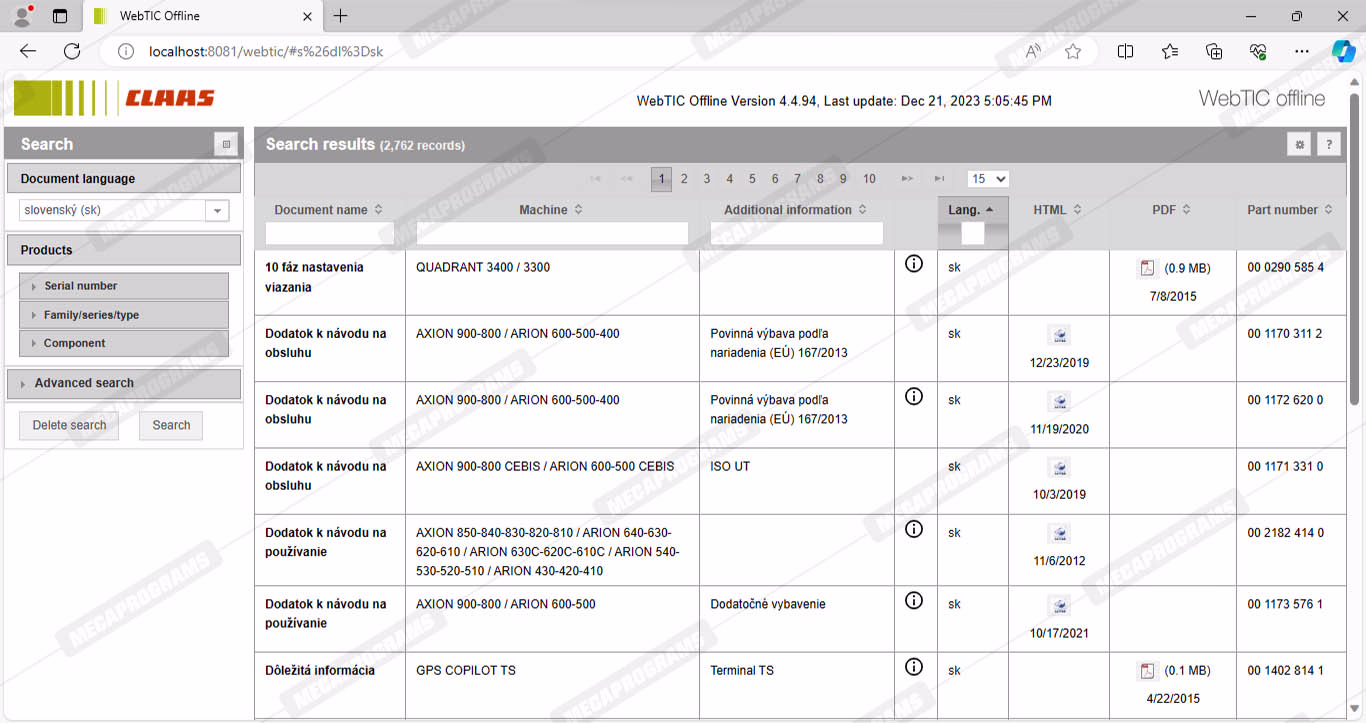Open PDF for GPS COPILOT TS
The height and width of the screenshot is (723, 1366).
(x=1147, y=671)
